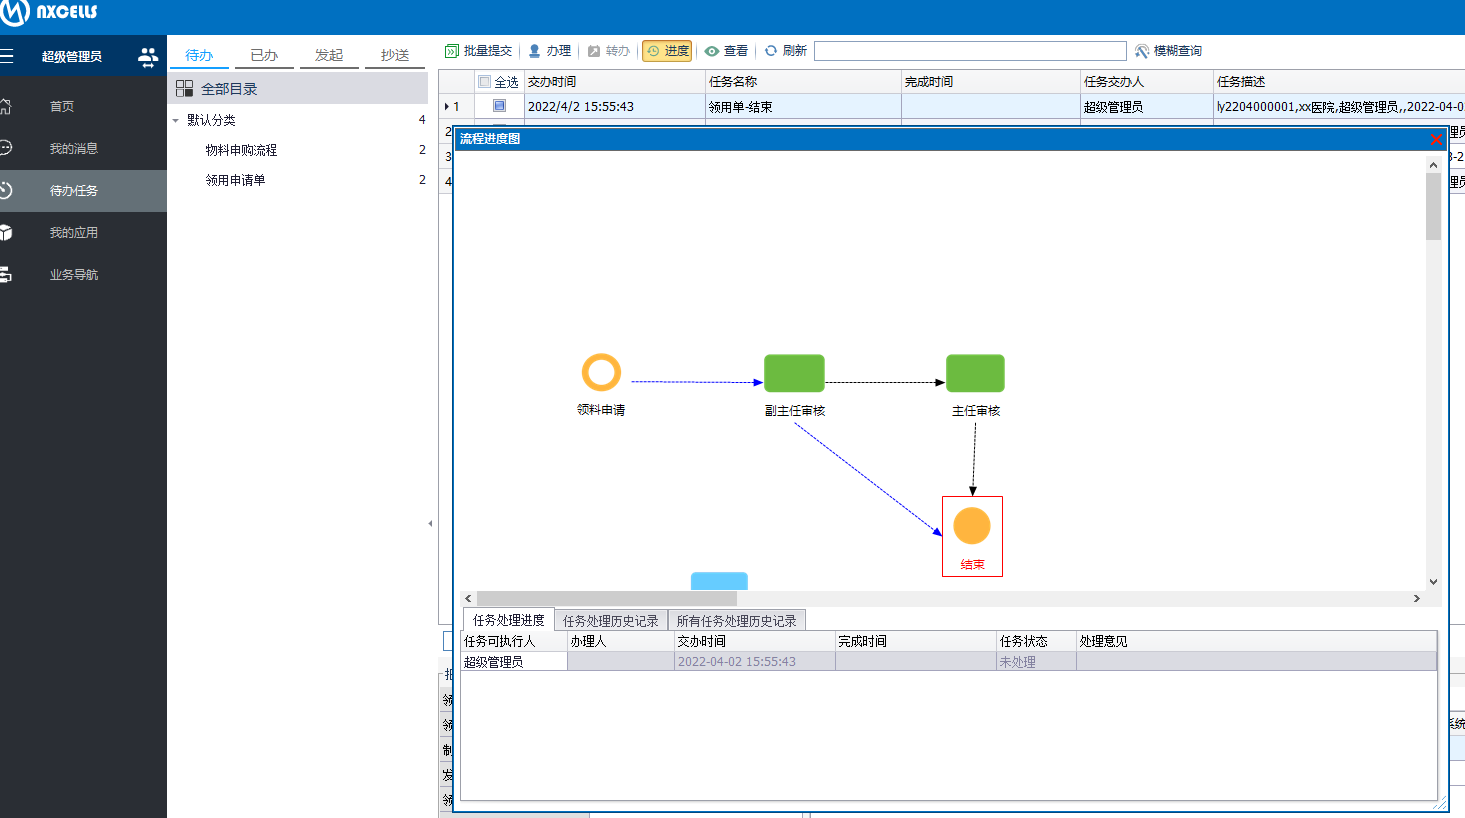Screen dimensions: 1465x818
Task: Collapse the left panel with splitter arrow
Action: click(430, 523)
